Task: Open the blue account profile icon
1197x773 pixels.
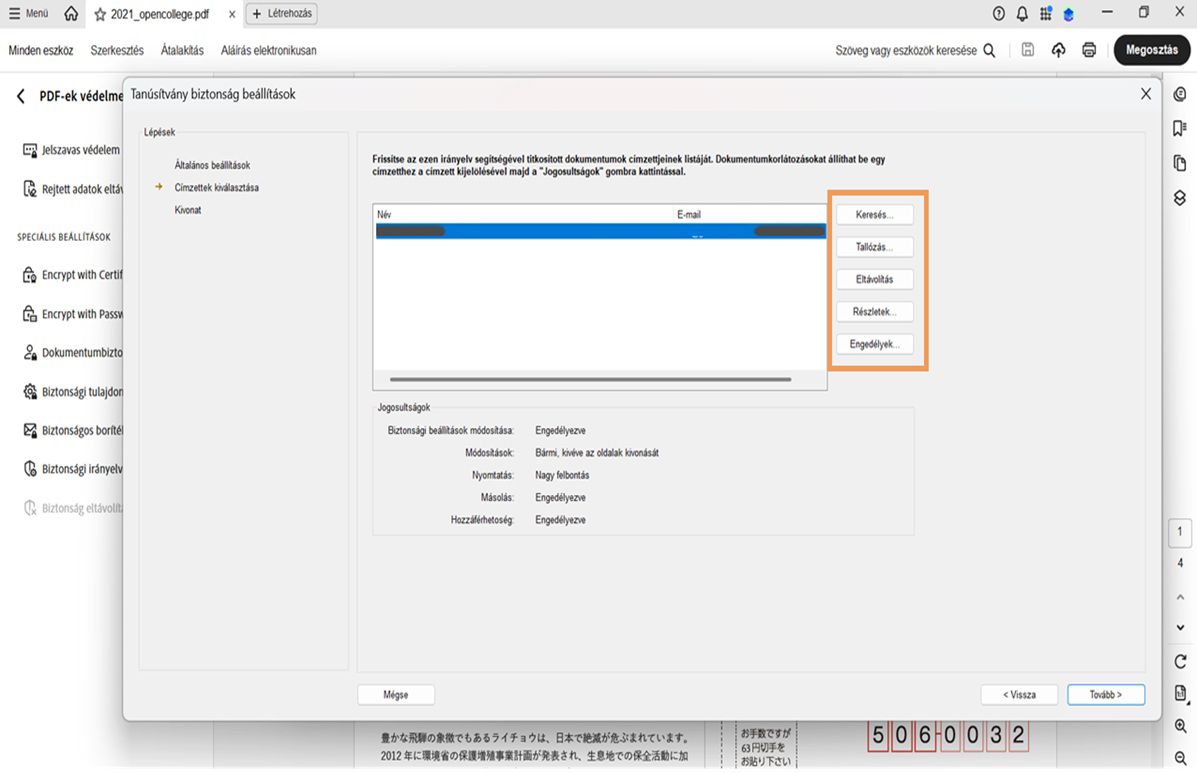Action: tap(1069, 14)
